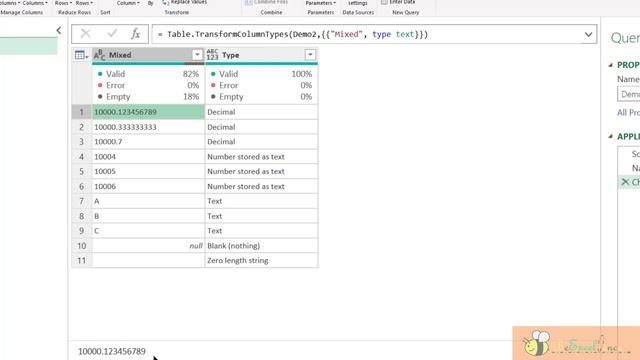This screenshot has width=640, height=360.
Task: Select row number 10
Action: pyautogui.click(x=81, y=246)
